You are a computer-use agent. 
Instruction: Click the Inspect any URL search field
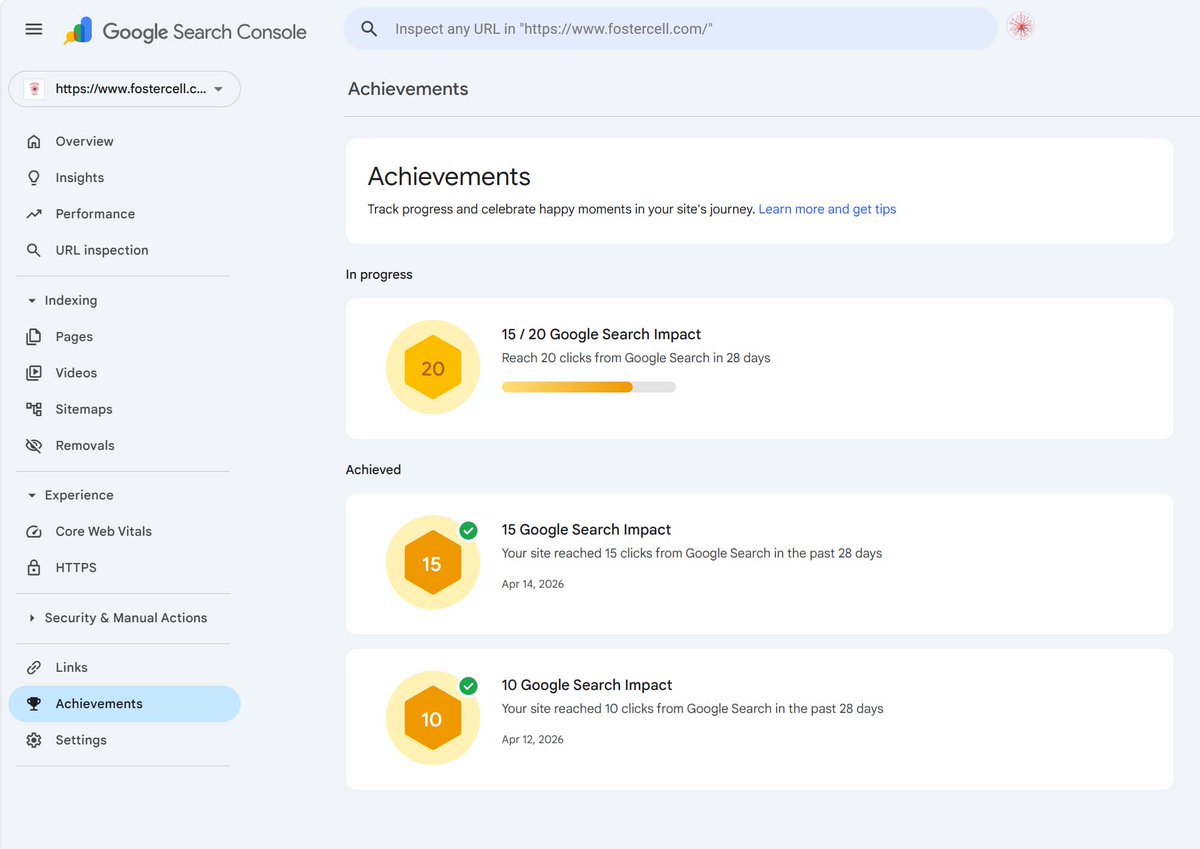coord(670,29)
